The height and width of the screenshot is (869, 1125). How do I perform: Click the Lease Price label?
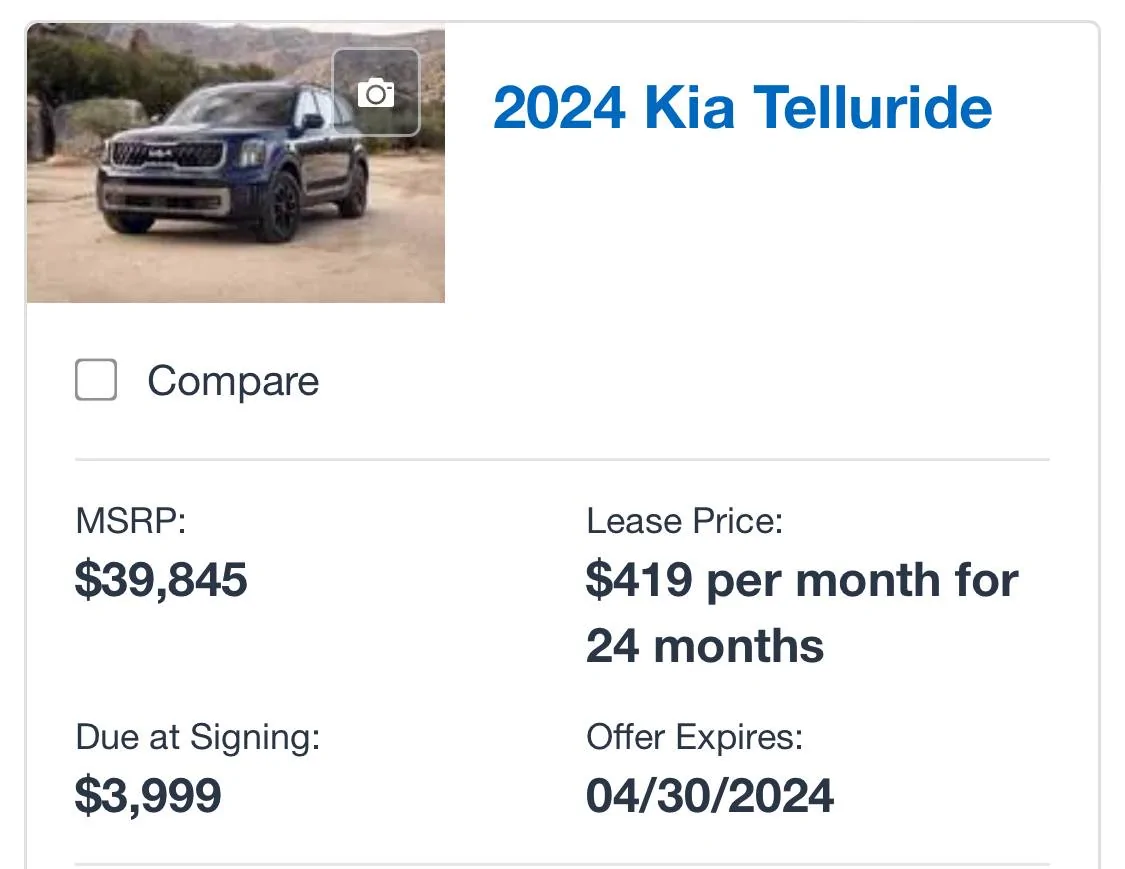[684, 521]
